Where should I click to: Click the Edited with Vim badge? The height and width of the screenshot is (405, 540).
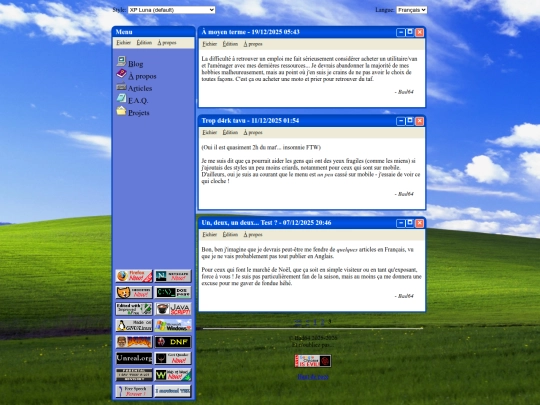point(134,309)
